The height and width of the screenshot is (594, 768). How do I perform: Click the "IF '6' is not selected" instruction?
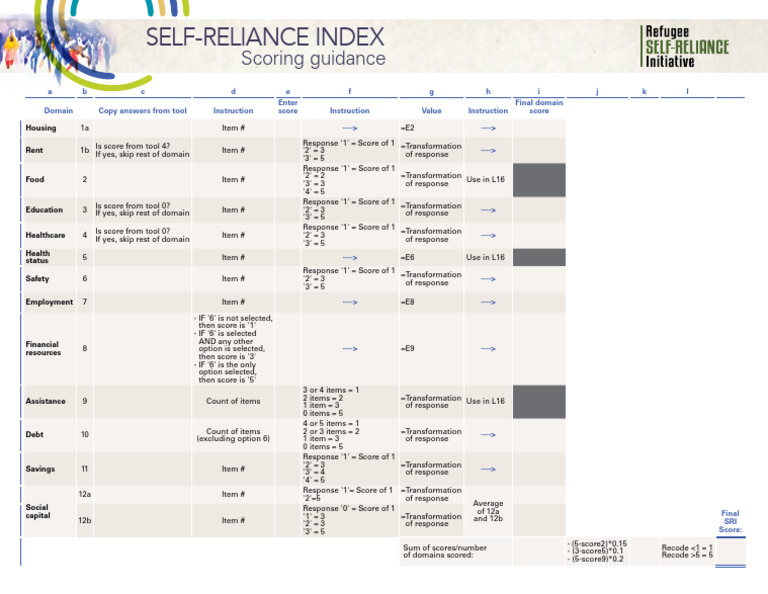(x=233, y=322)
